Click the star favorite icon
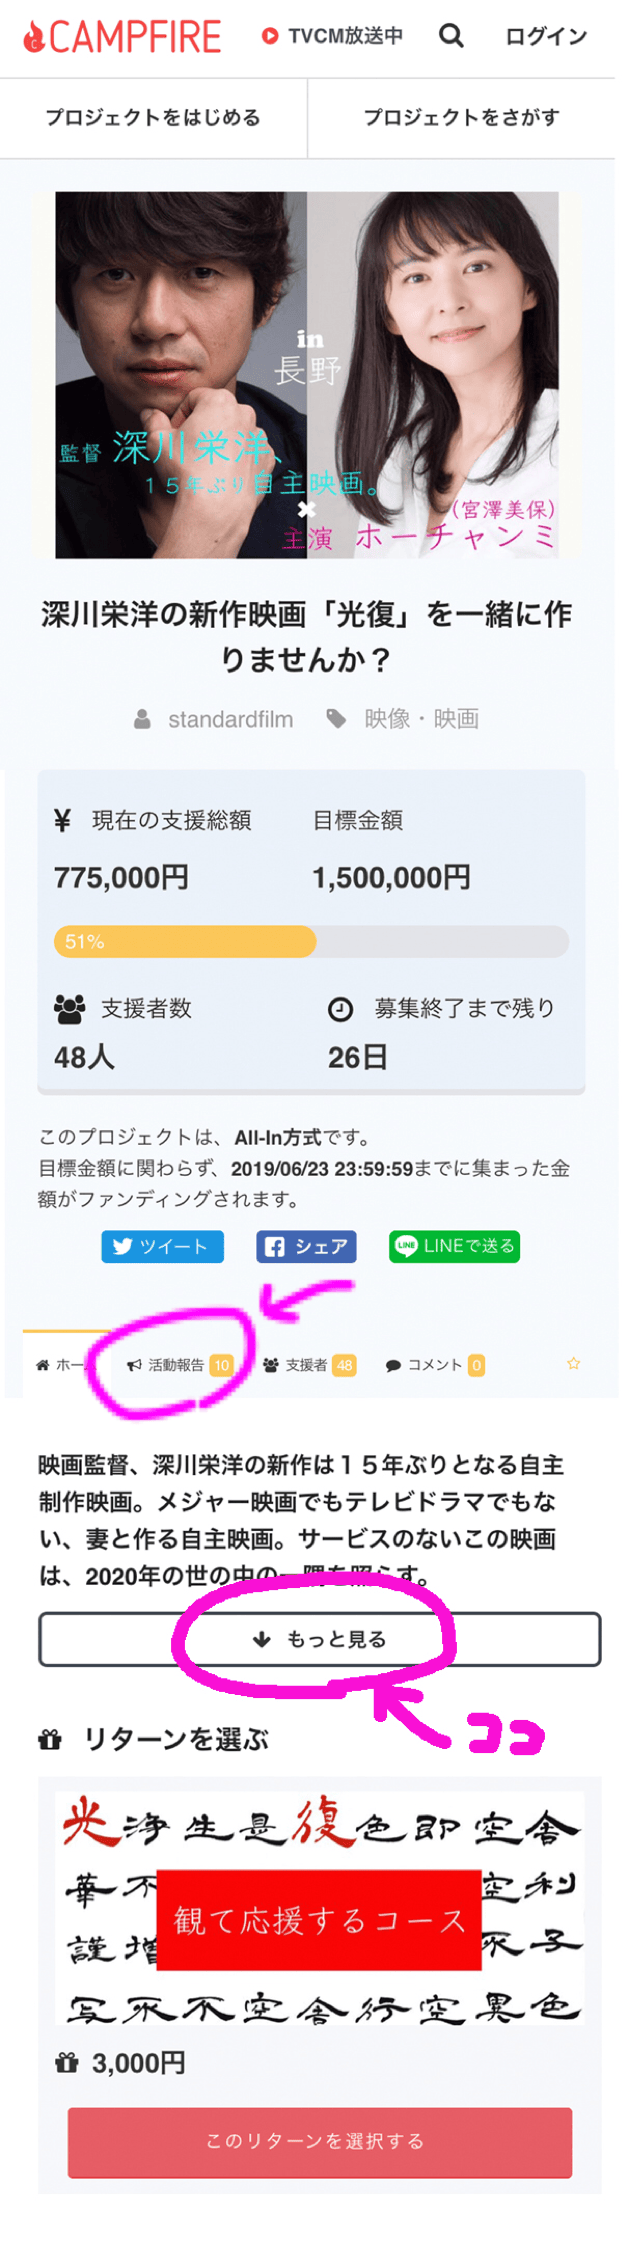The height and width of the screenshot is (2268, 623). (574, 1364)
